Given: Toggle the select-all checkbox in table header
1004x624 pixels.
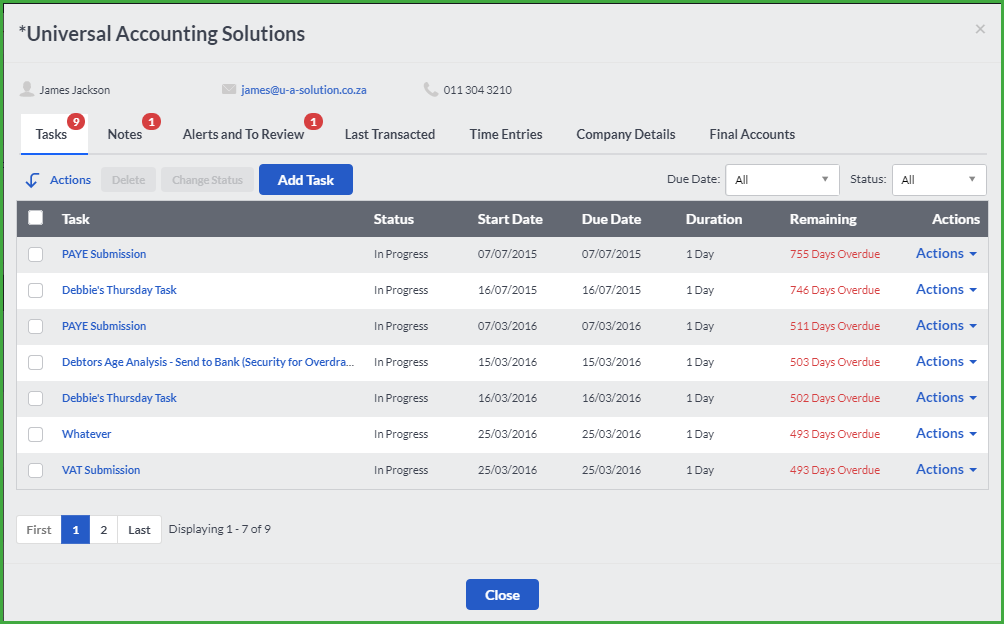Looking at the screenshot, I should [x=36, y=218].
